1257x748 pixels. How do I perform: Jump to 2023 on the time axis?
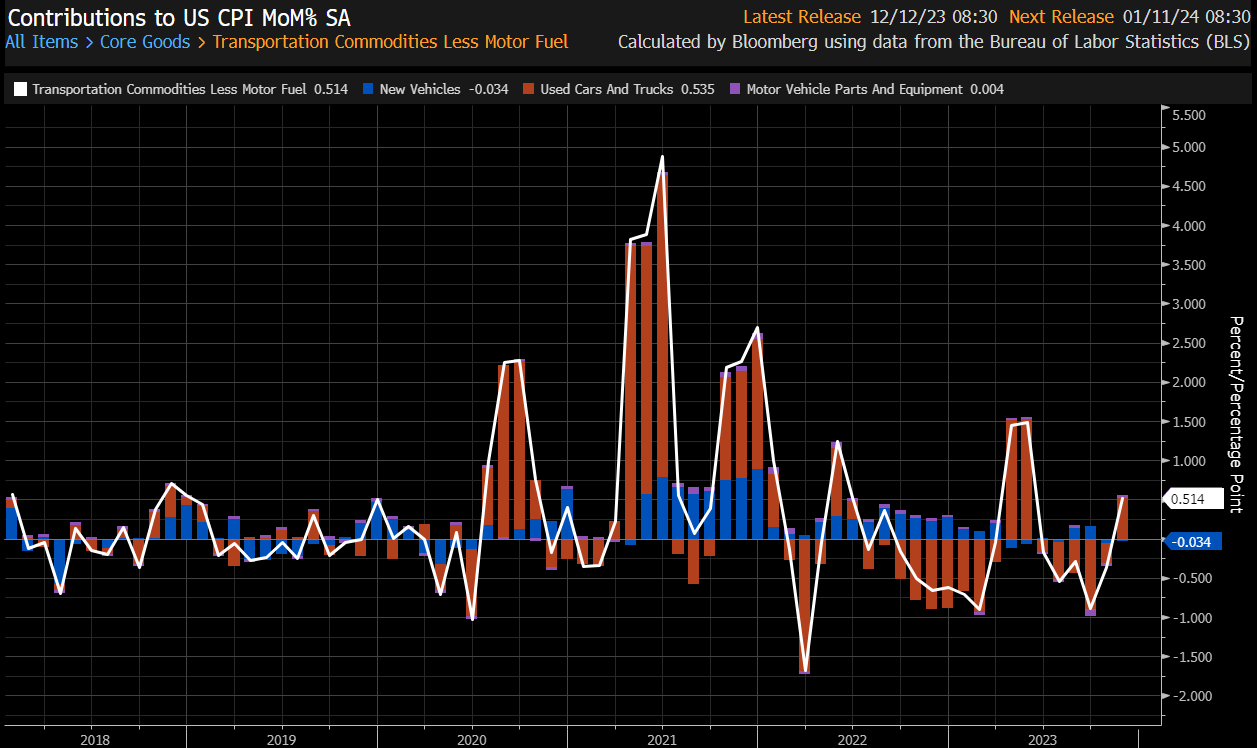pyautogui.click(x=1042, y=739)
